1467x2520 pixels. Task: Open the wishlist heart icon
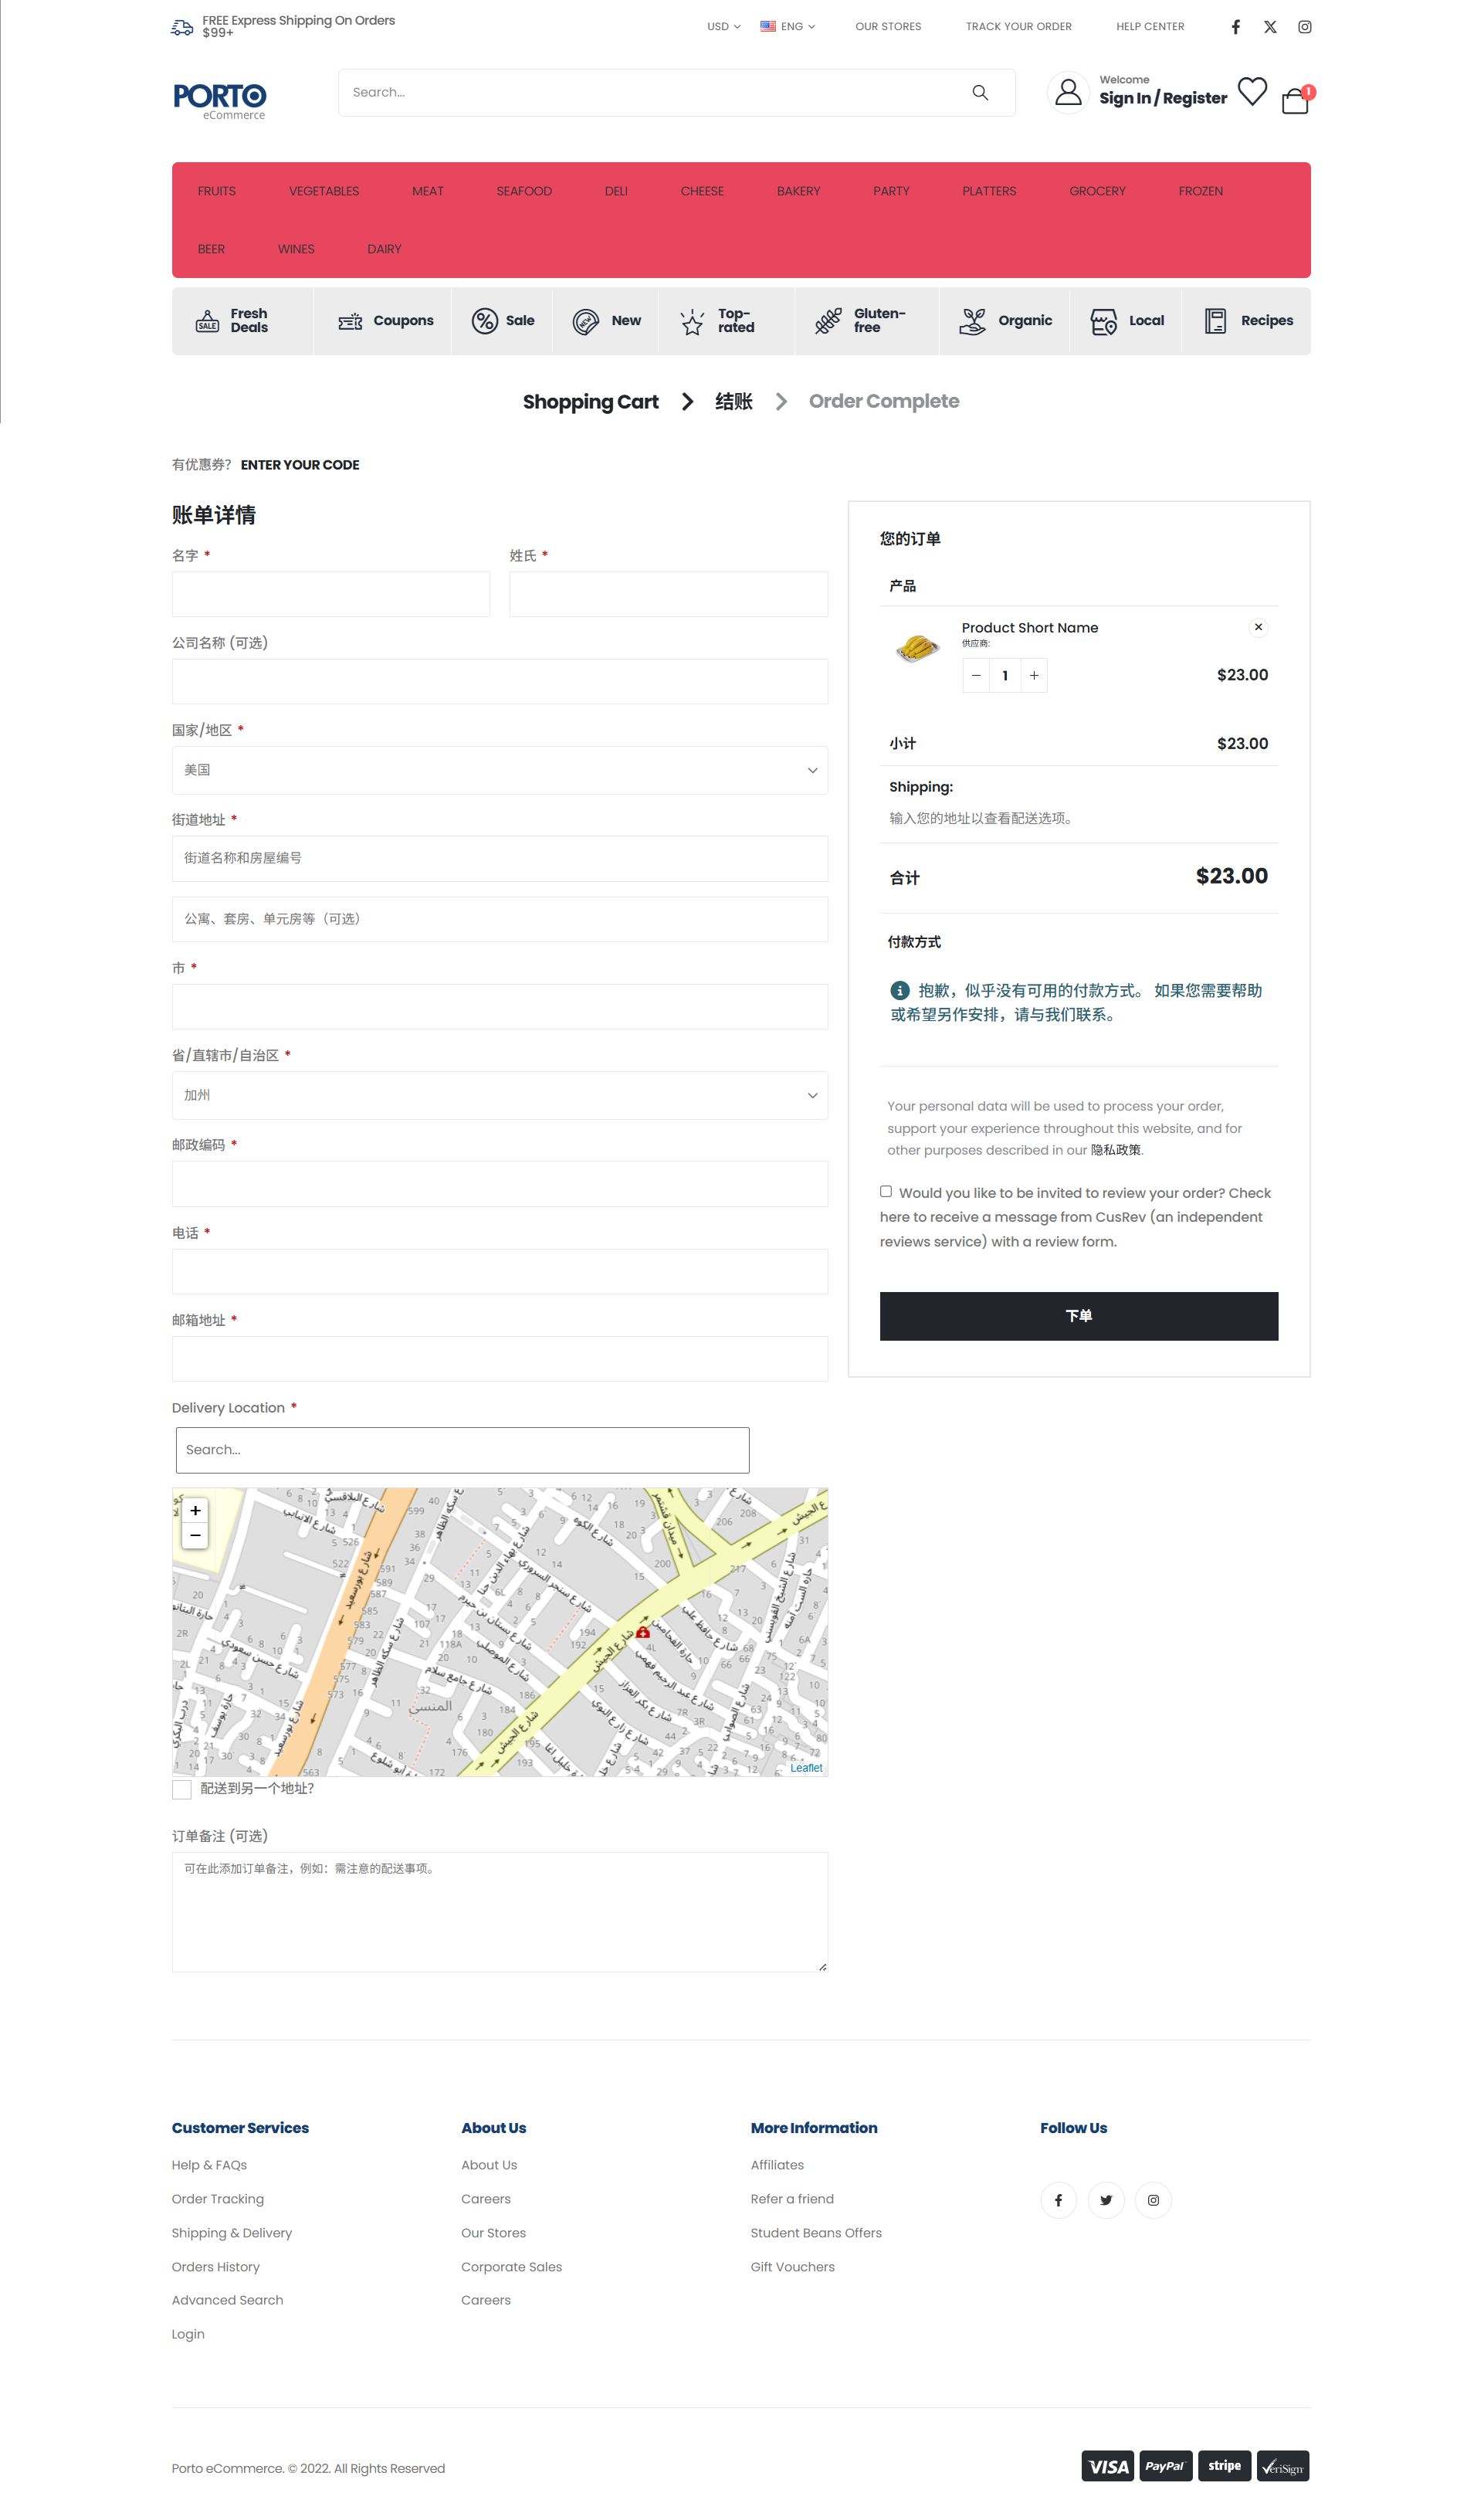(x=1251, y=92)
